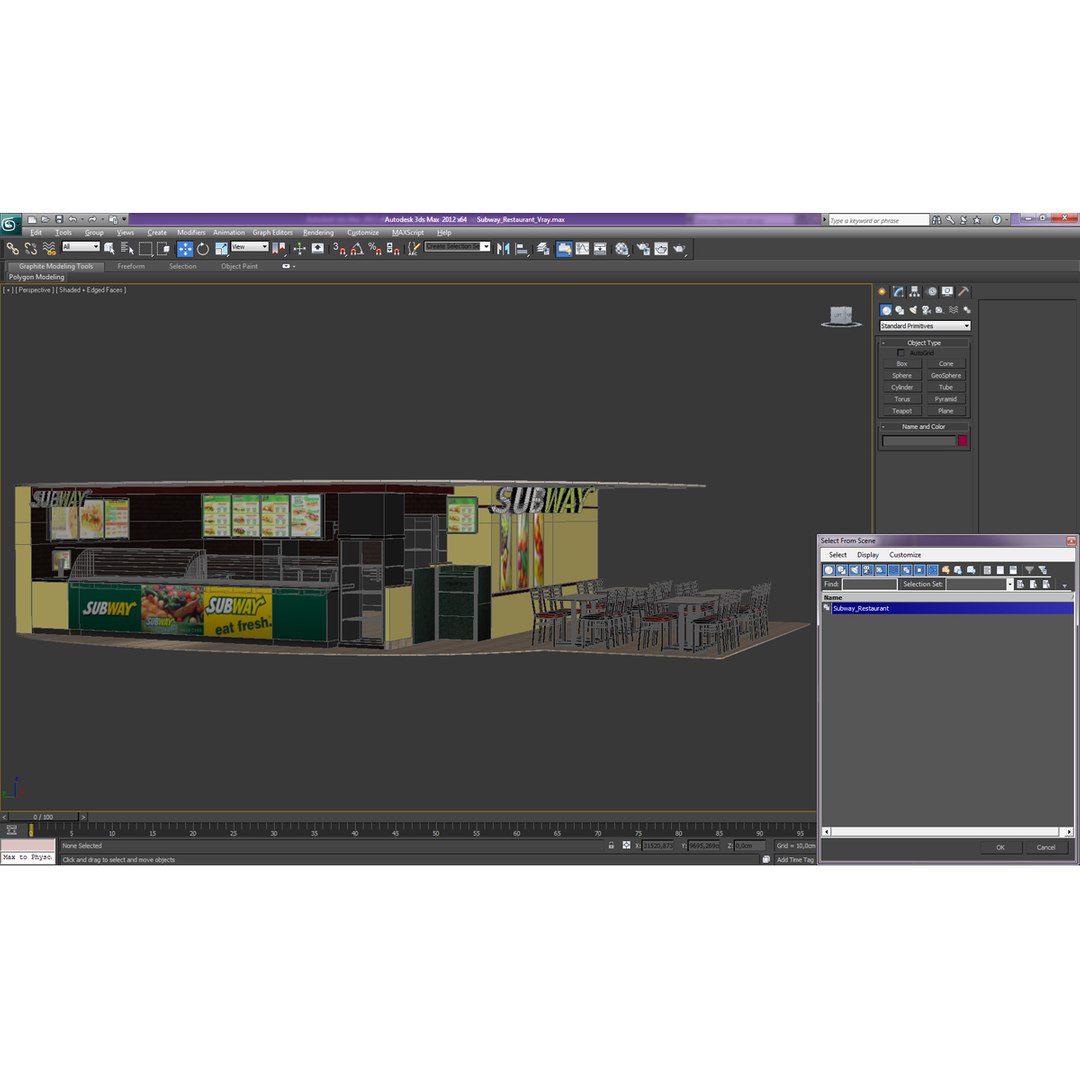Image resolution: width=1080 pixels, height=1080 pixels.
Task: Switch to the Freeform ribbon tab
Action: 131,267
